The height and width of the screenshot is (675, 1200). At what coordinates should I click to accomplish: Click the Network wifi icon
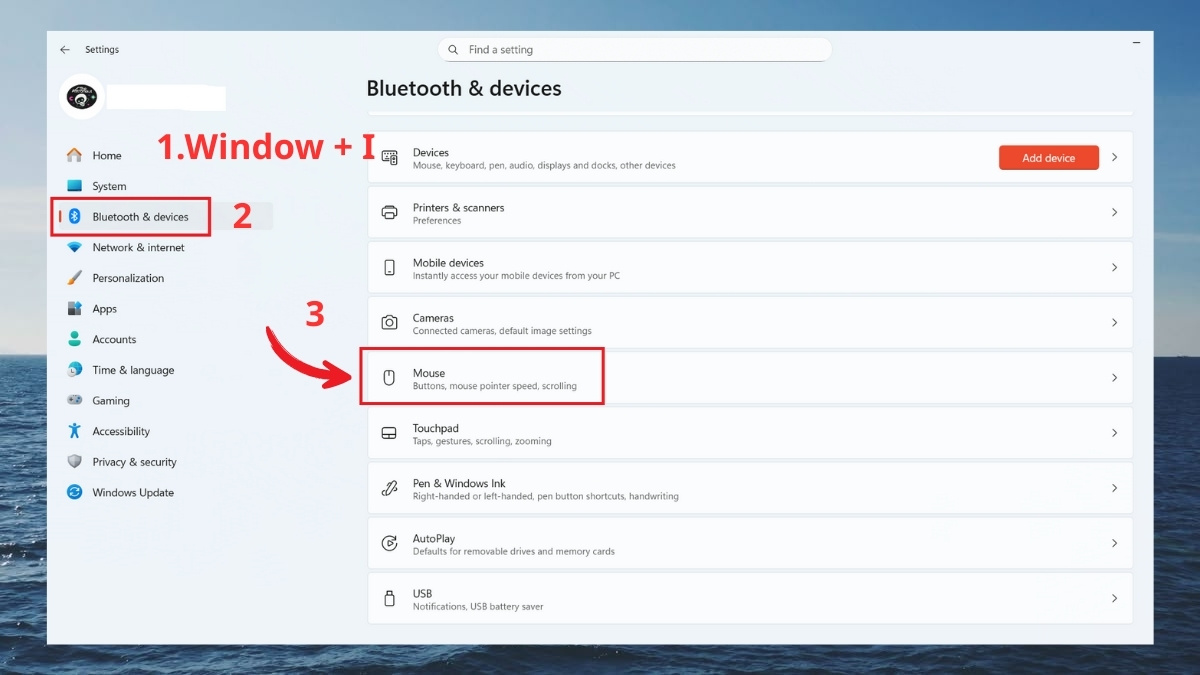(x=74, y=247)
